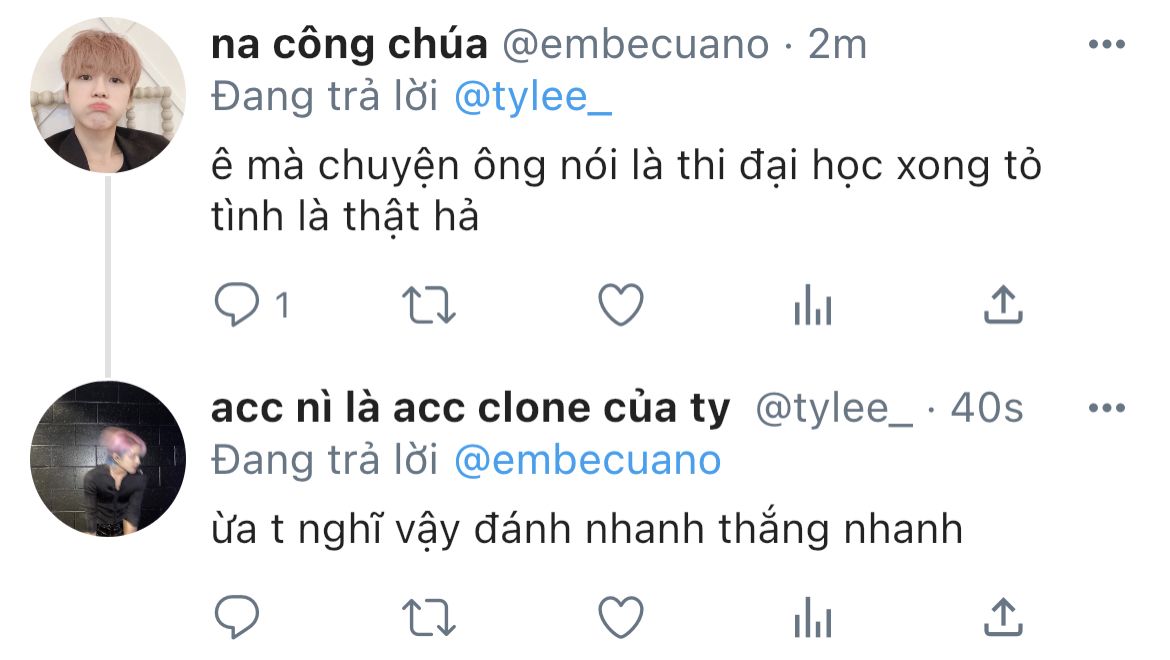
Task: Open the @tylee_ mention link
Action: coord(533,97)
